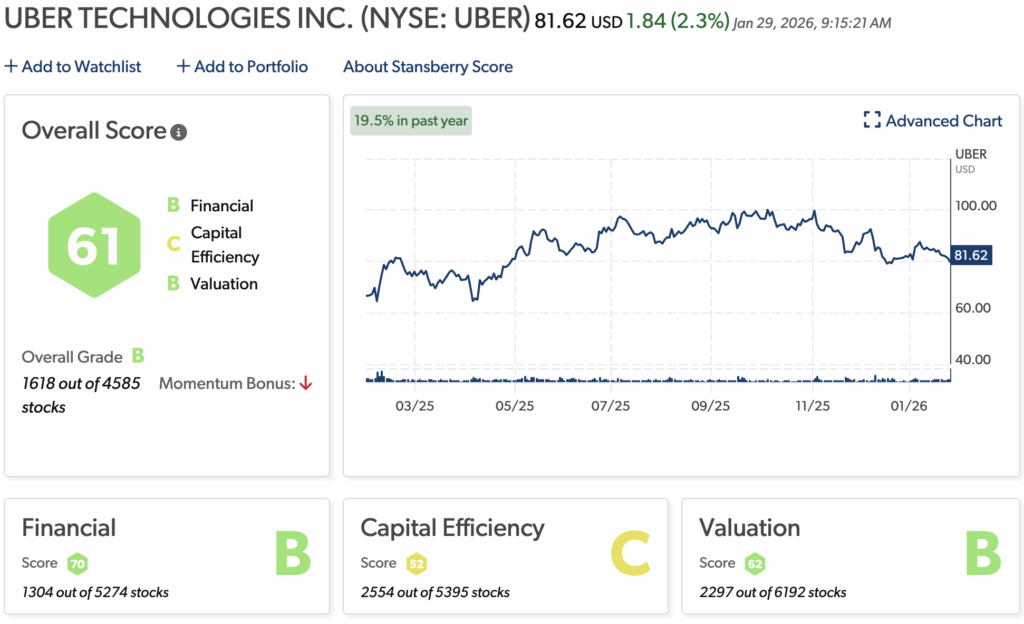The height and width of the screenshot is (624, 1024).
Task: Select the hexagonal Overall Score badge showing 61
Action: click(94, 243)
